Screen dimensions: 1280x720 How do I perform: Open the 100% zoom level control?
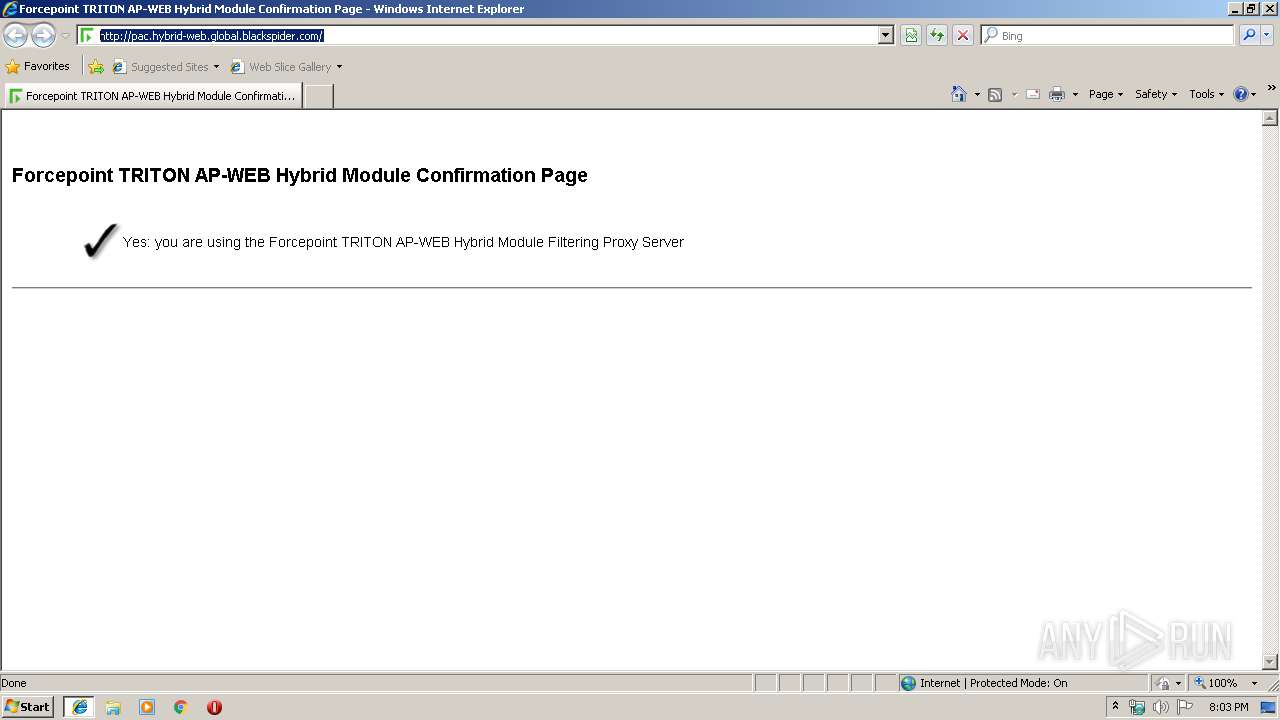[1225, 683]
